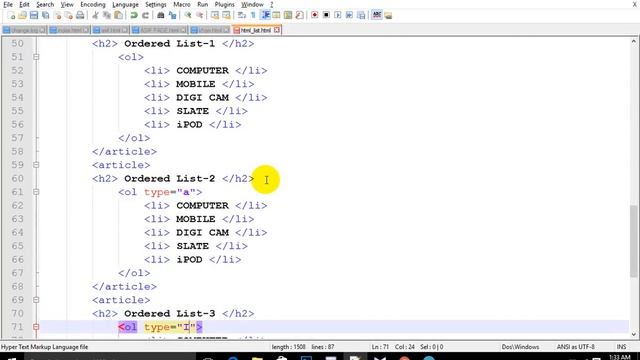Click 'Ln : 71' in status bar
This screenshot has height=360, width=640.
[x=380, y=347]
